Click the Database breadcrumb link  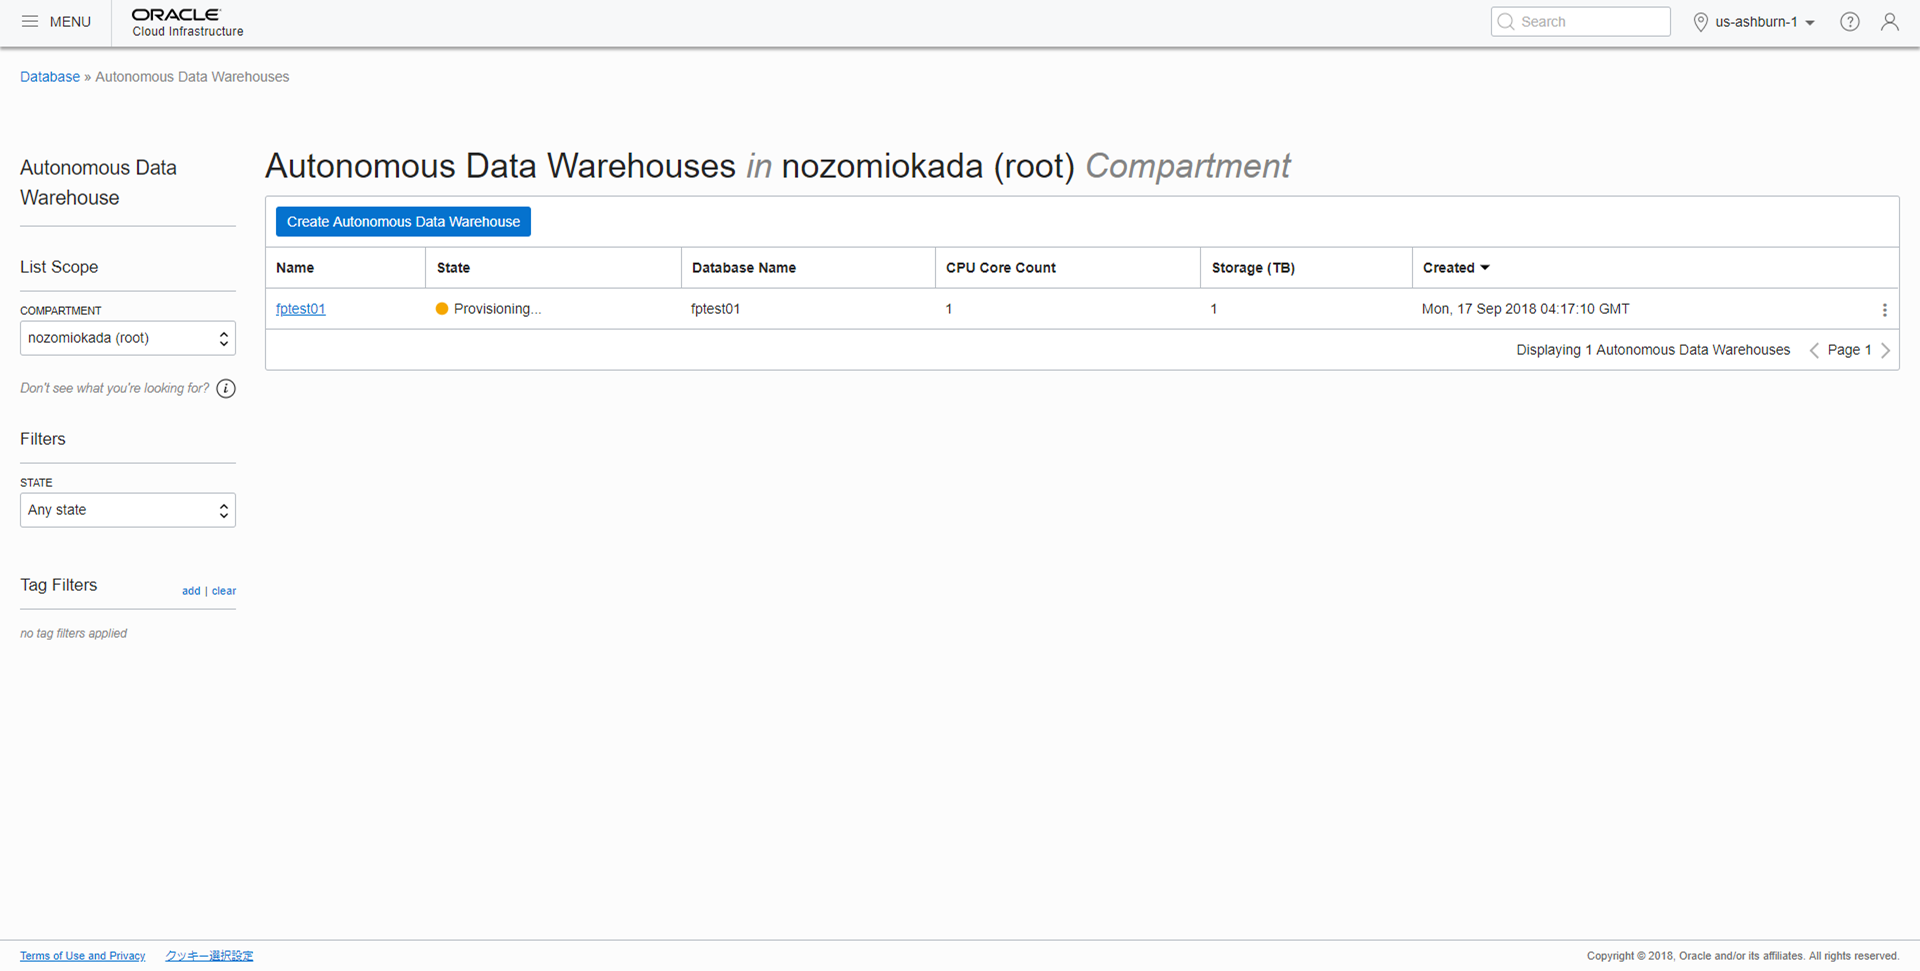pos(50,77)
